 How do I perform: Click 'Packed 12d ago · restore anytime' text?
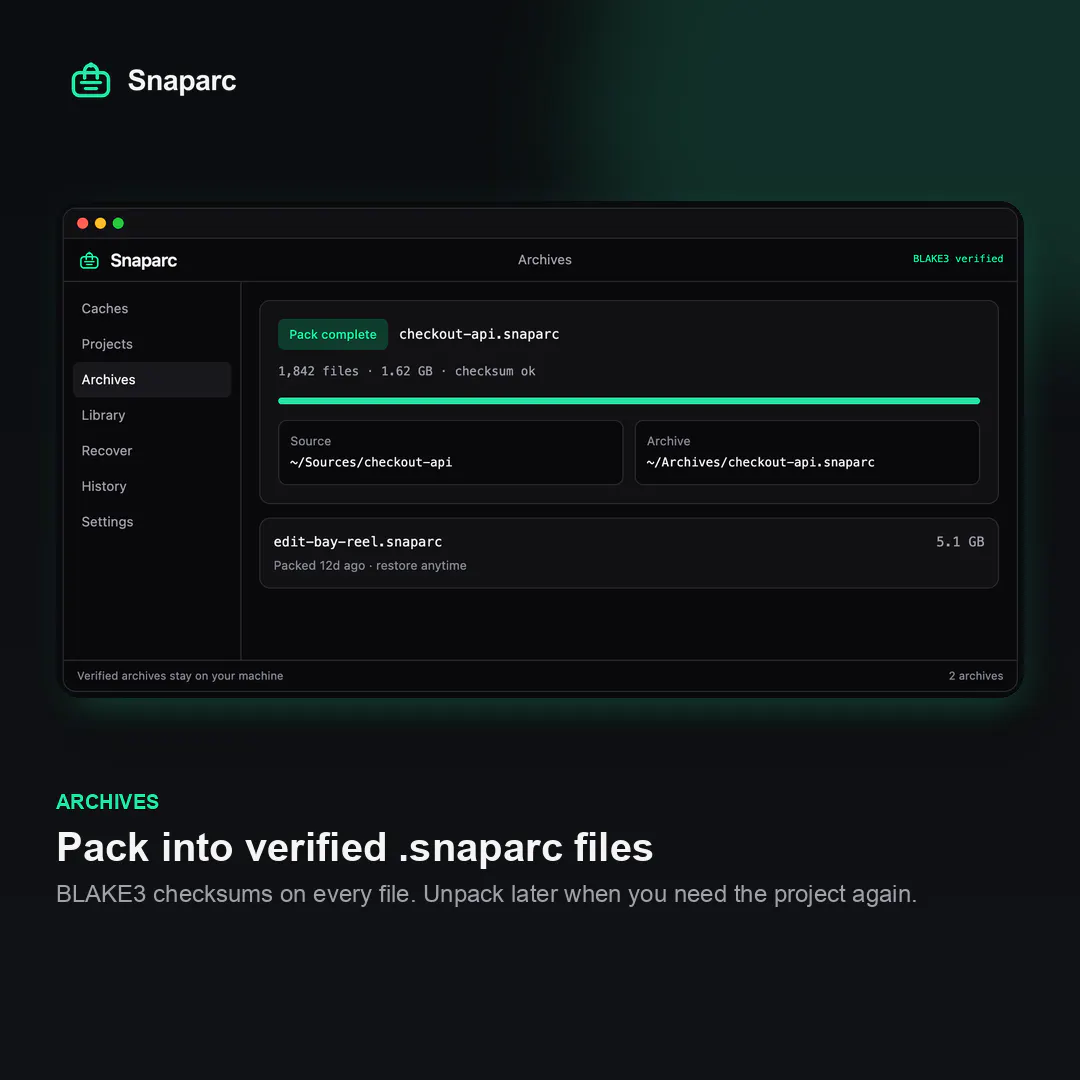370,565
